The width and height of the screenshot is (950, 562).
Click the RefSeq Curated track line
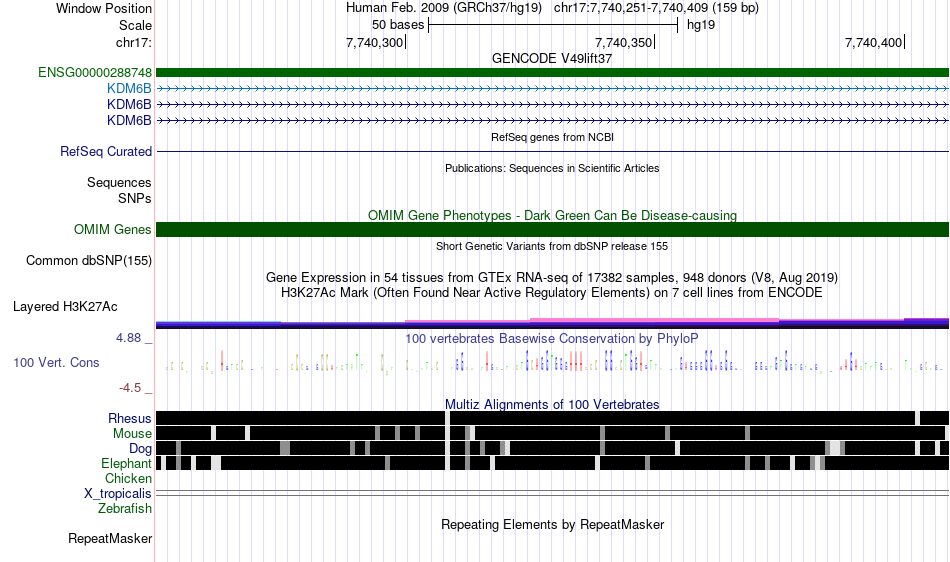pos(553,151)
